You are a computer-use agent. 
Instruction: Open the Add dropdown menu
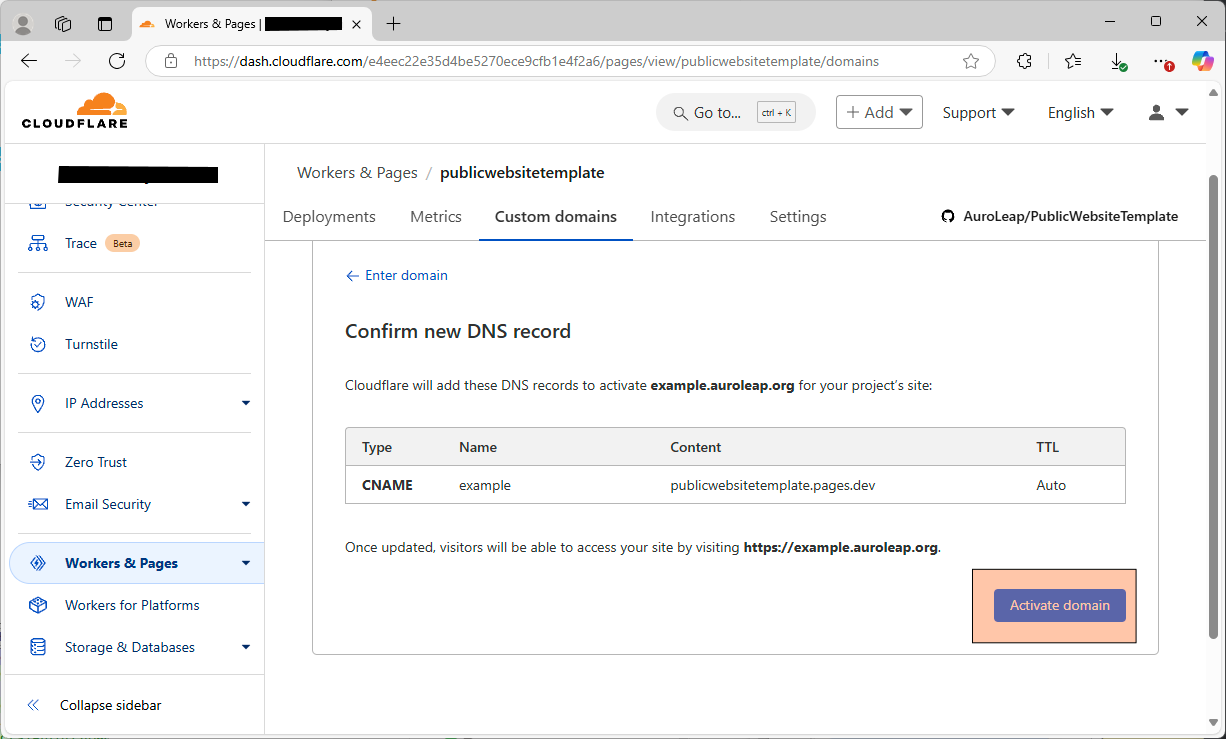pos(879,112)
